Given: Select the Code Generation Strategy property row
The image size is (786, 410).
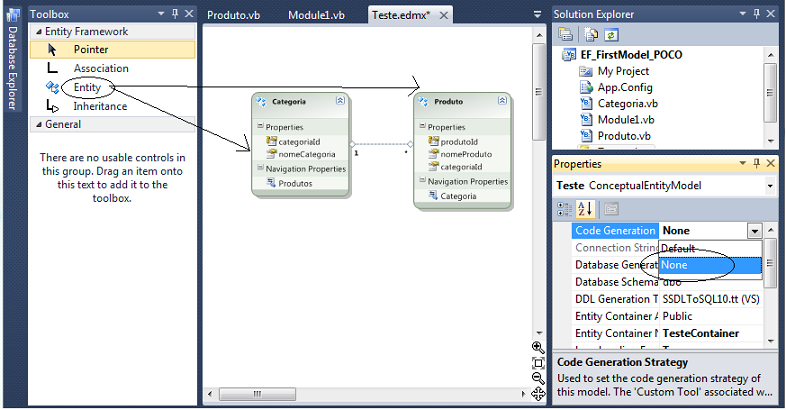Looking at the screenshot, I should click(615, 231).
